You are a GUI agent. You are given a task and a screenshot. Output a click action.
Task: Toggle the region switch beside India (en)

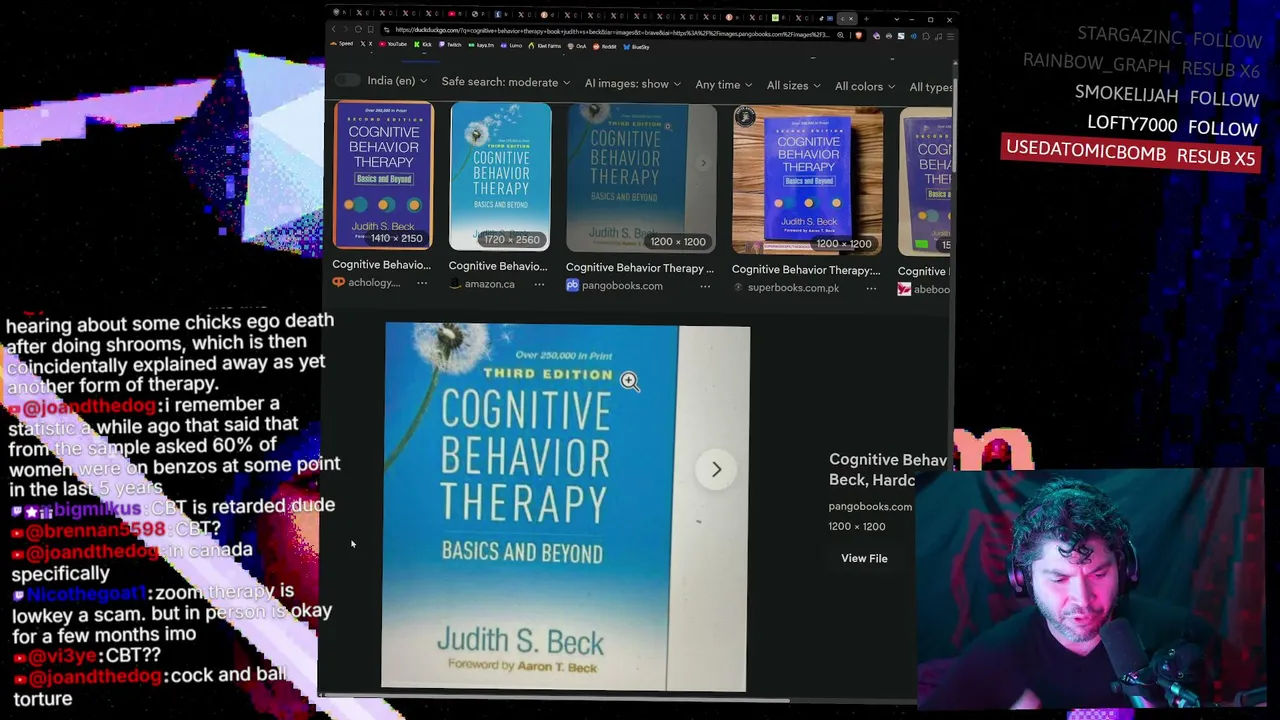346,80
